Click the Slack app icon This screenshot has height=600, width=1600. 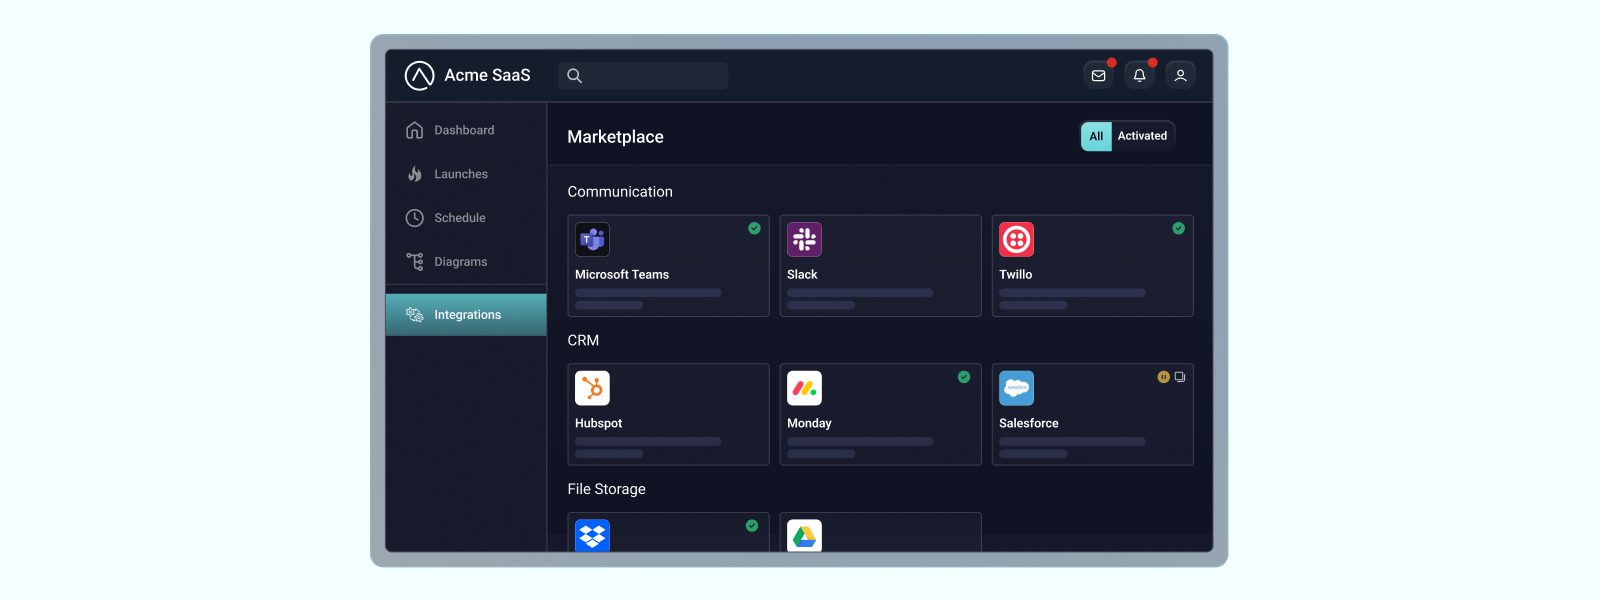click(804, 240)
